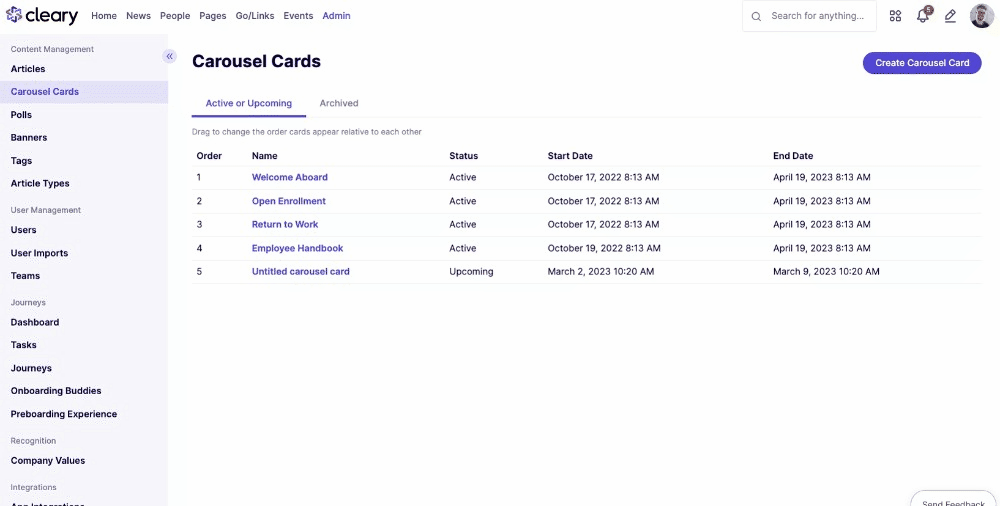
Task: Open Pages in top navigation
Action: (213, 16)
